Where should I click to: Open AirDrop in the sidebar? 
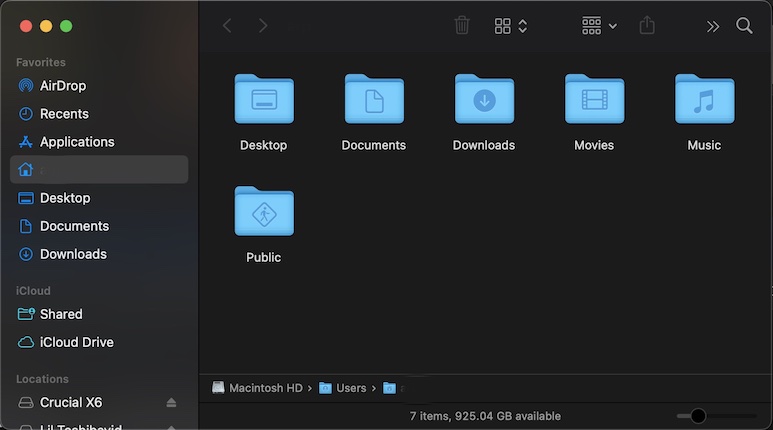(x=99, y=86)
